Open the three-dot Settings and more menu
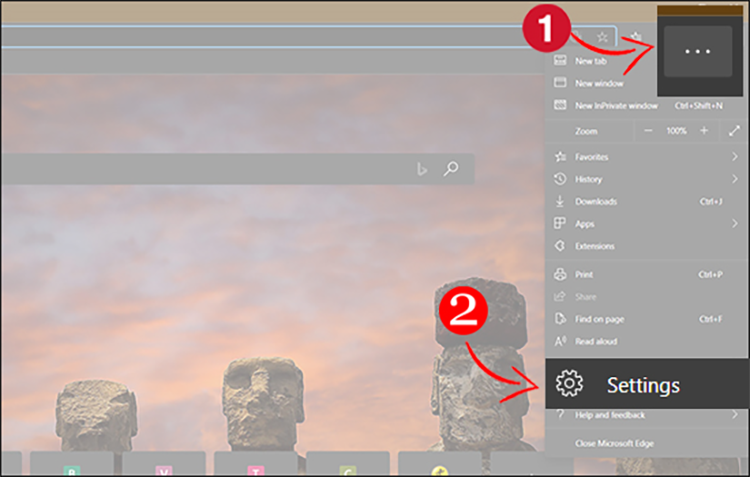Image resolution: width=750 pixels, height=477 pixels. [x=698, y=51]
